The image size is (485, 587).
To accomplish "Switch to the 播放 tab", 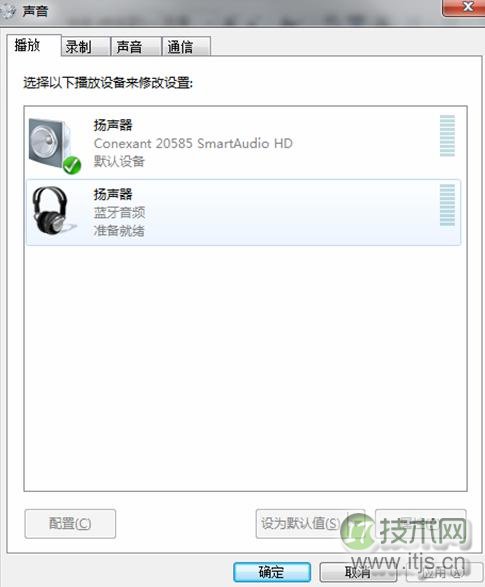I will 34,45.
